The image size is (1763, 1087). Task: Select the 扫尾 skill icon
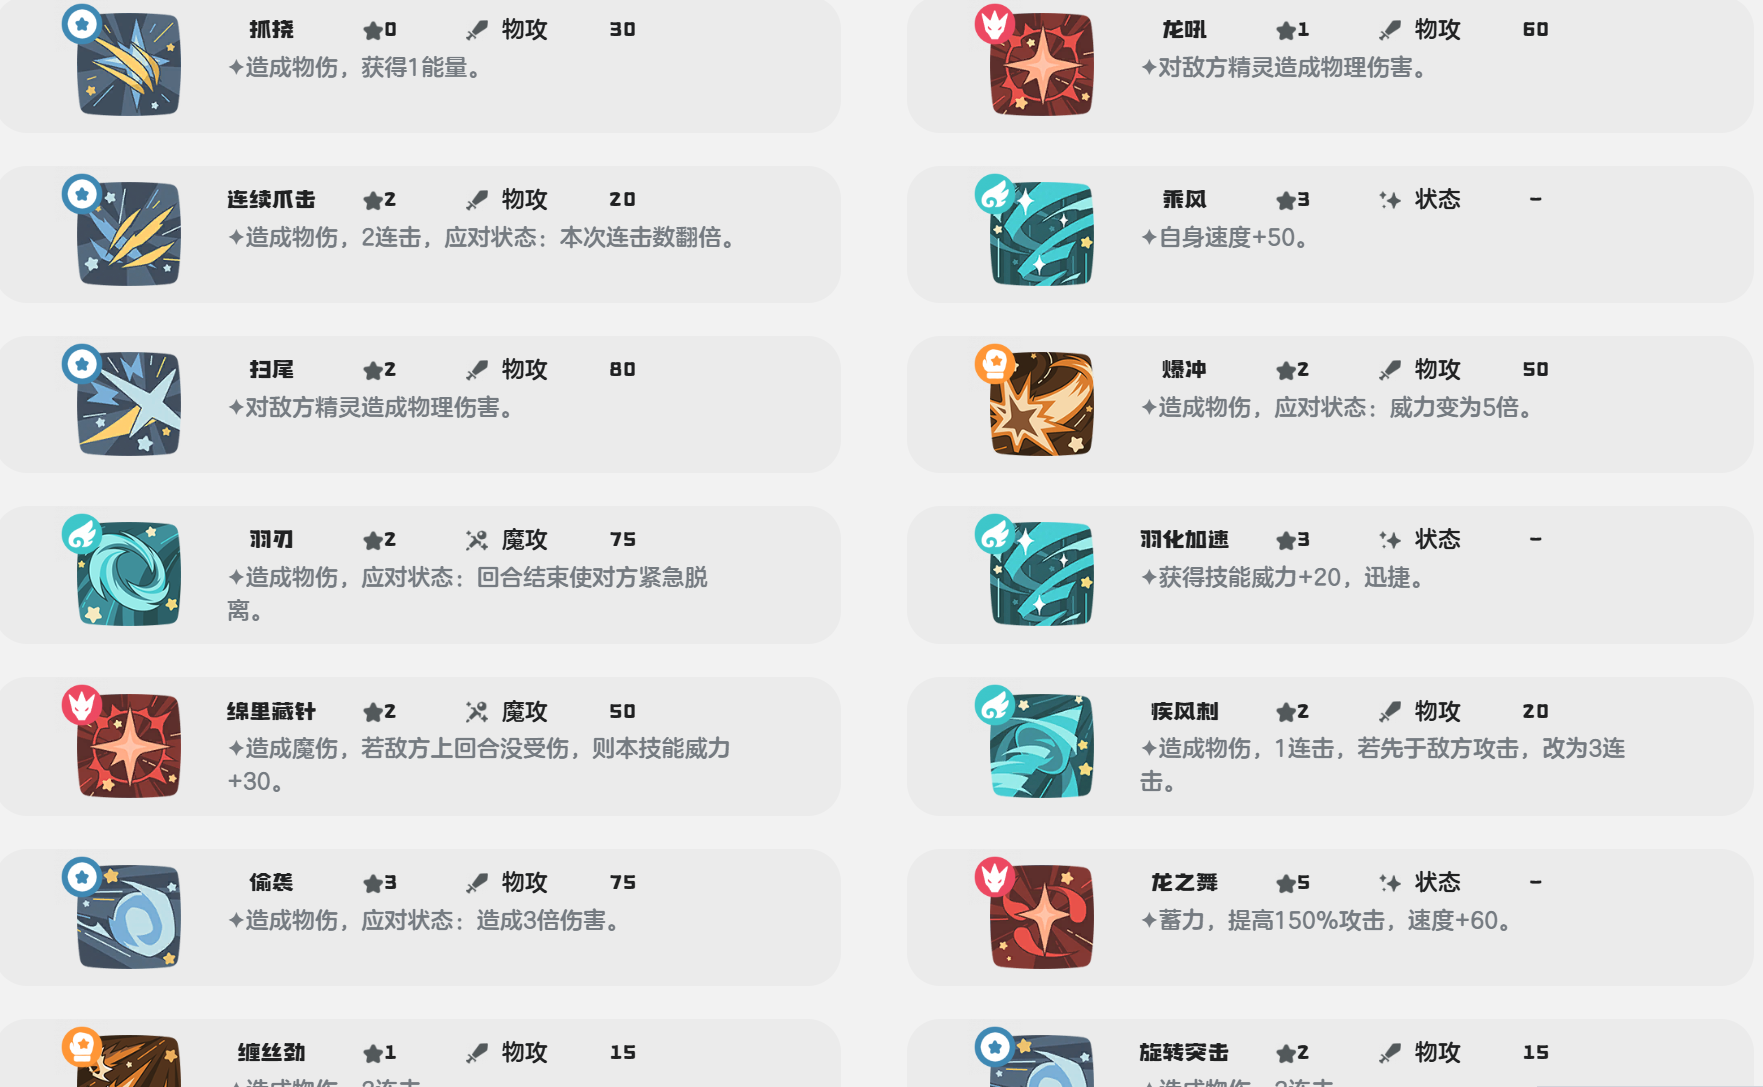129,404
